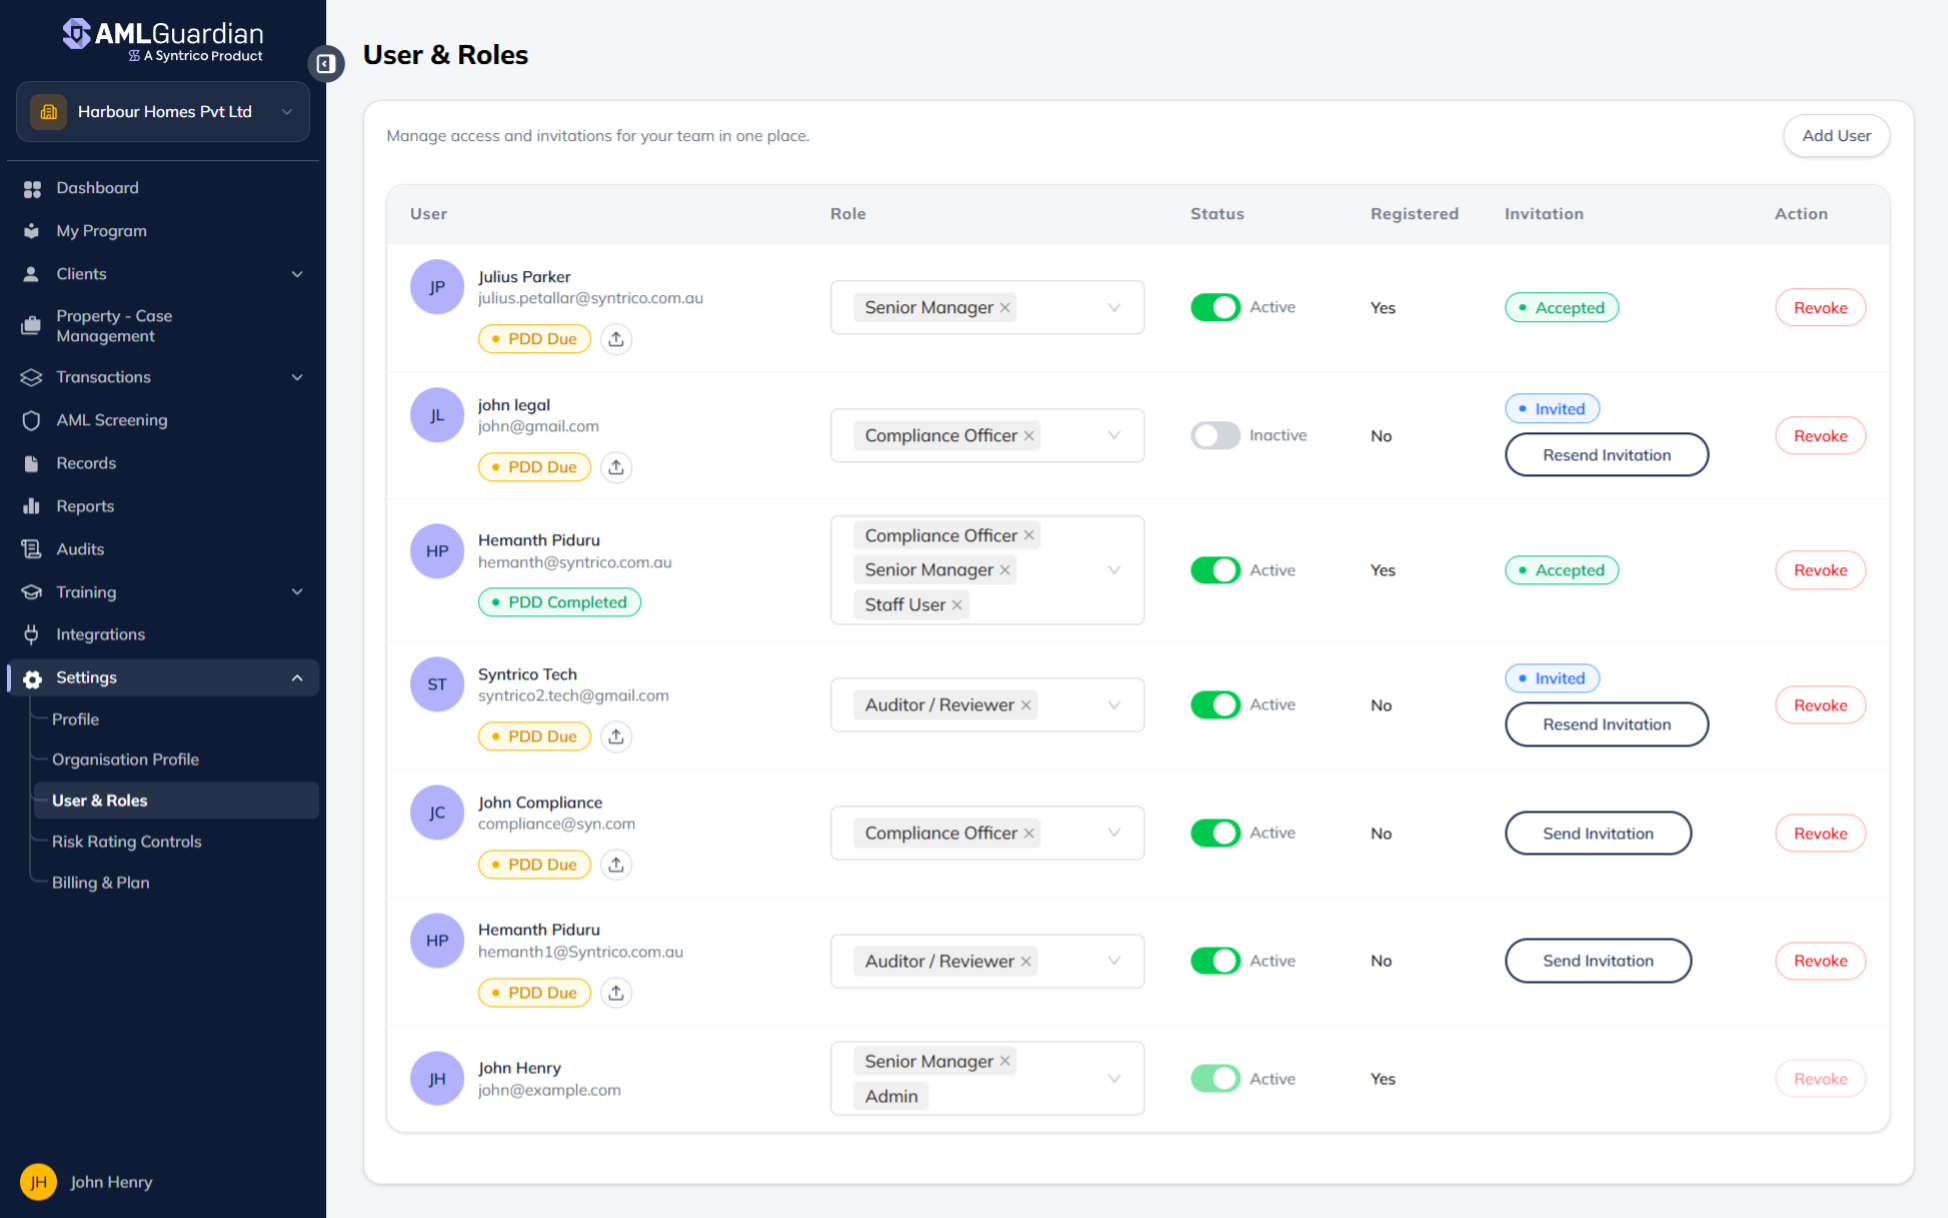Toggle Julius Parker's Active status switch
1948x1218 pixels.
[1215, 307]
